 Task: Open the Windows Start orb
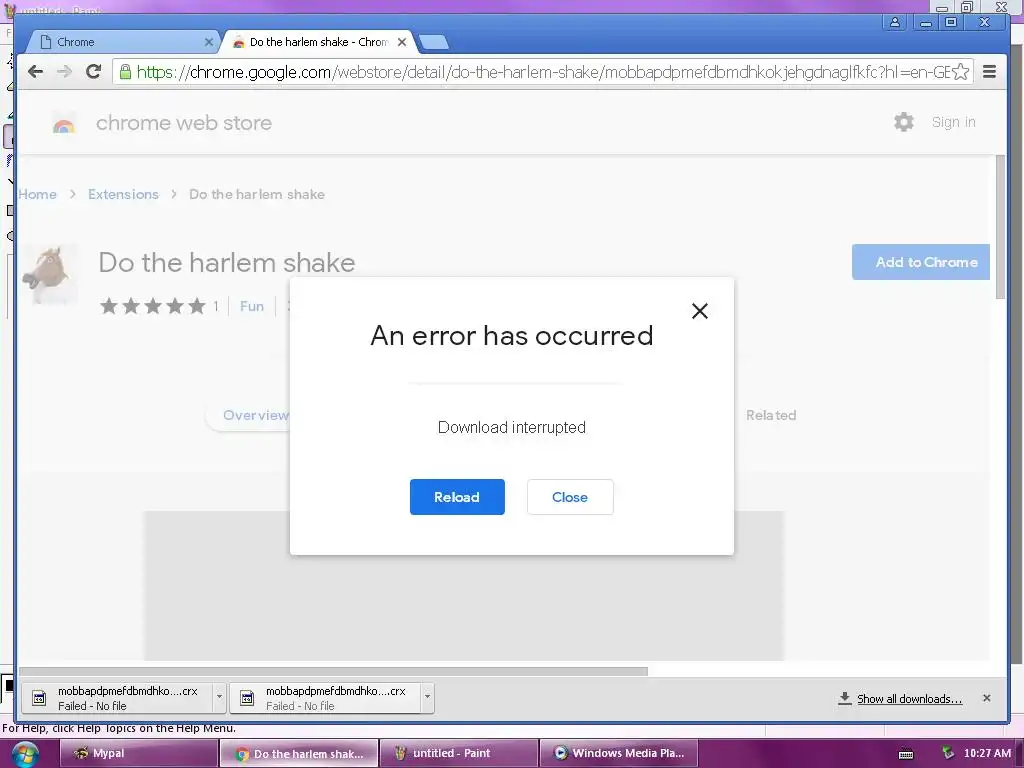25,754
